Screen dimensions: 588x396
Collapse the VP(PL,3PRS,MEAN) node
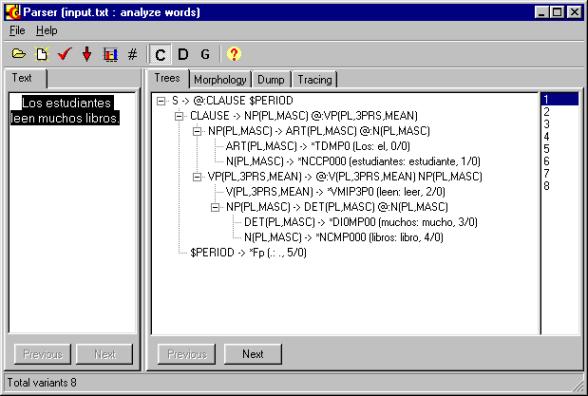197,177
